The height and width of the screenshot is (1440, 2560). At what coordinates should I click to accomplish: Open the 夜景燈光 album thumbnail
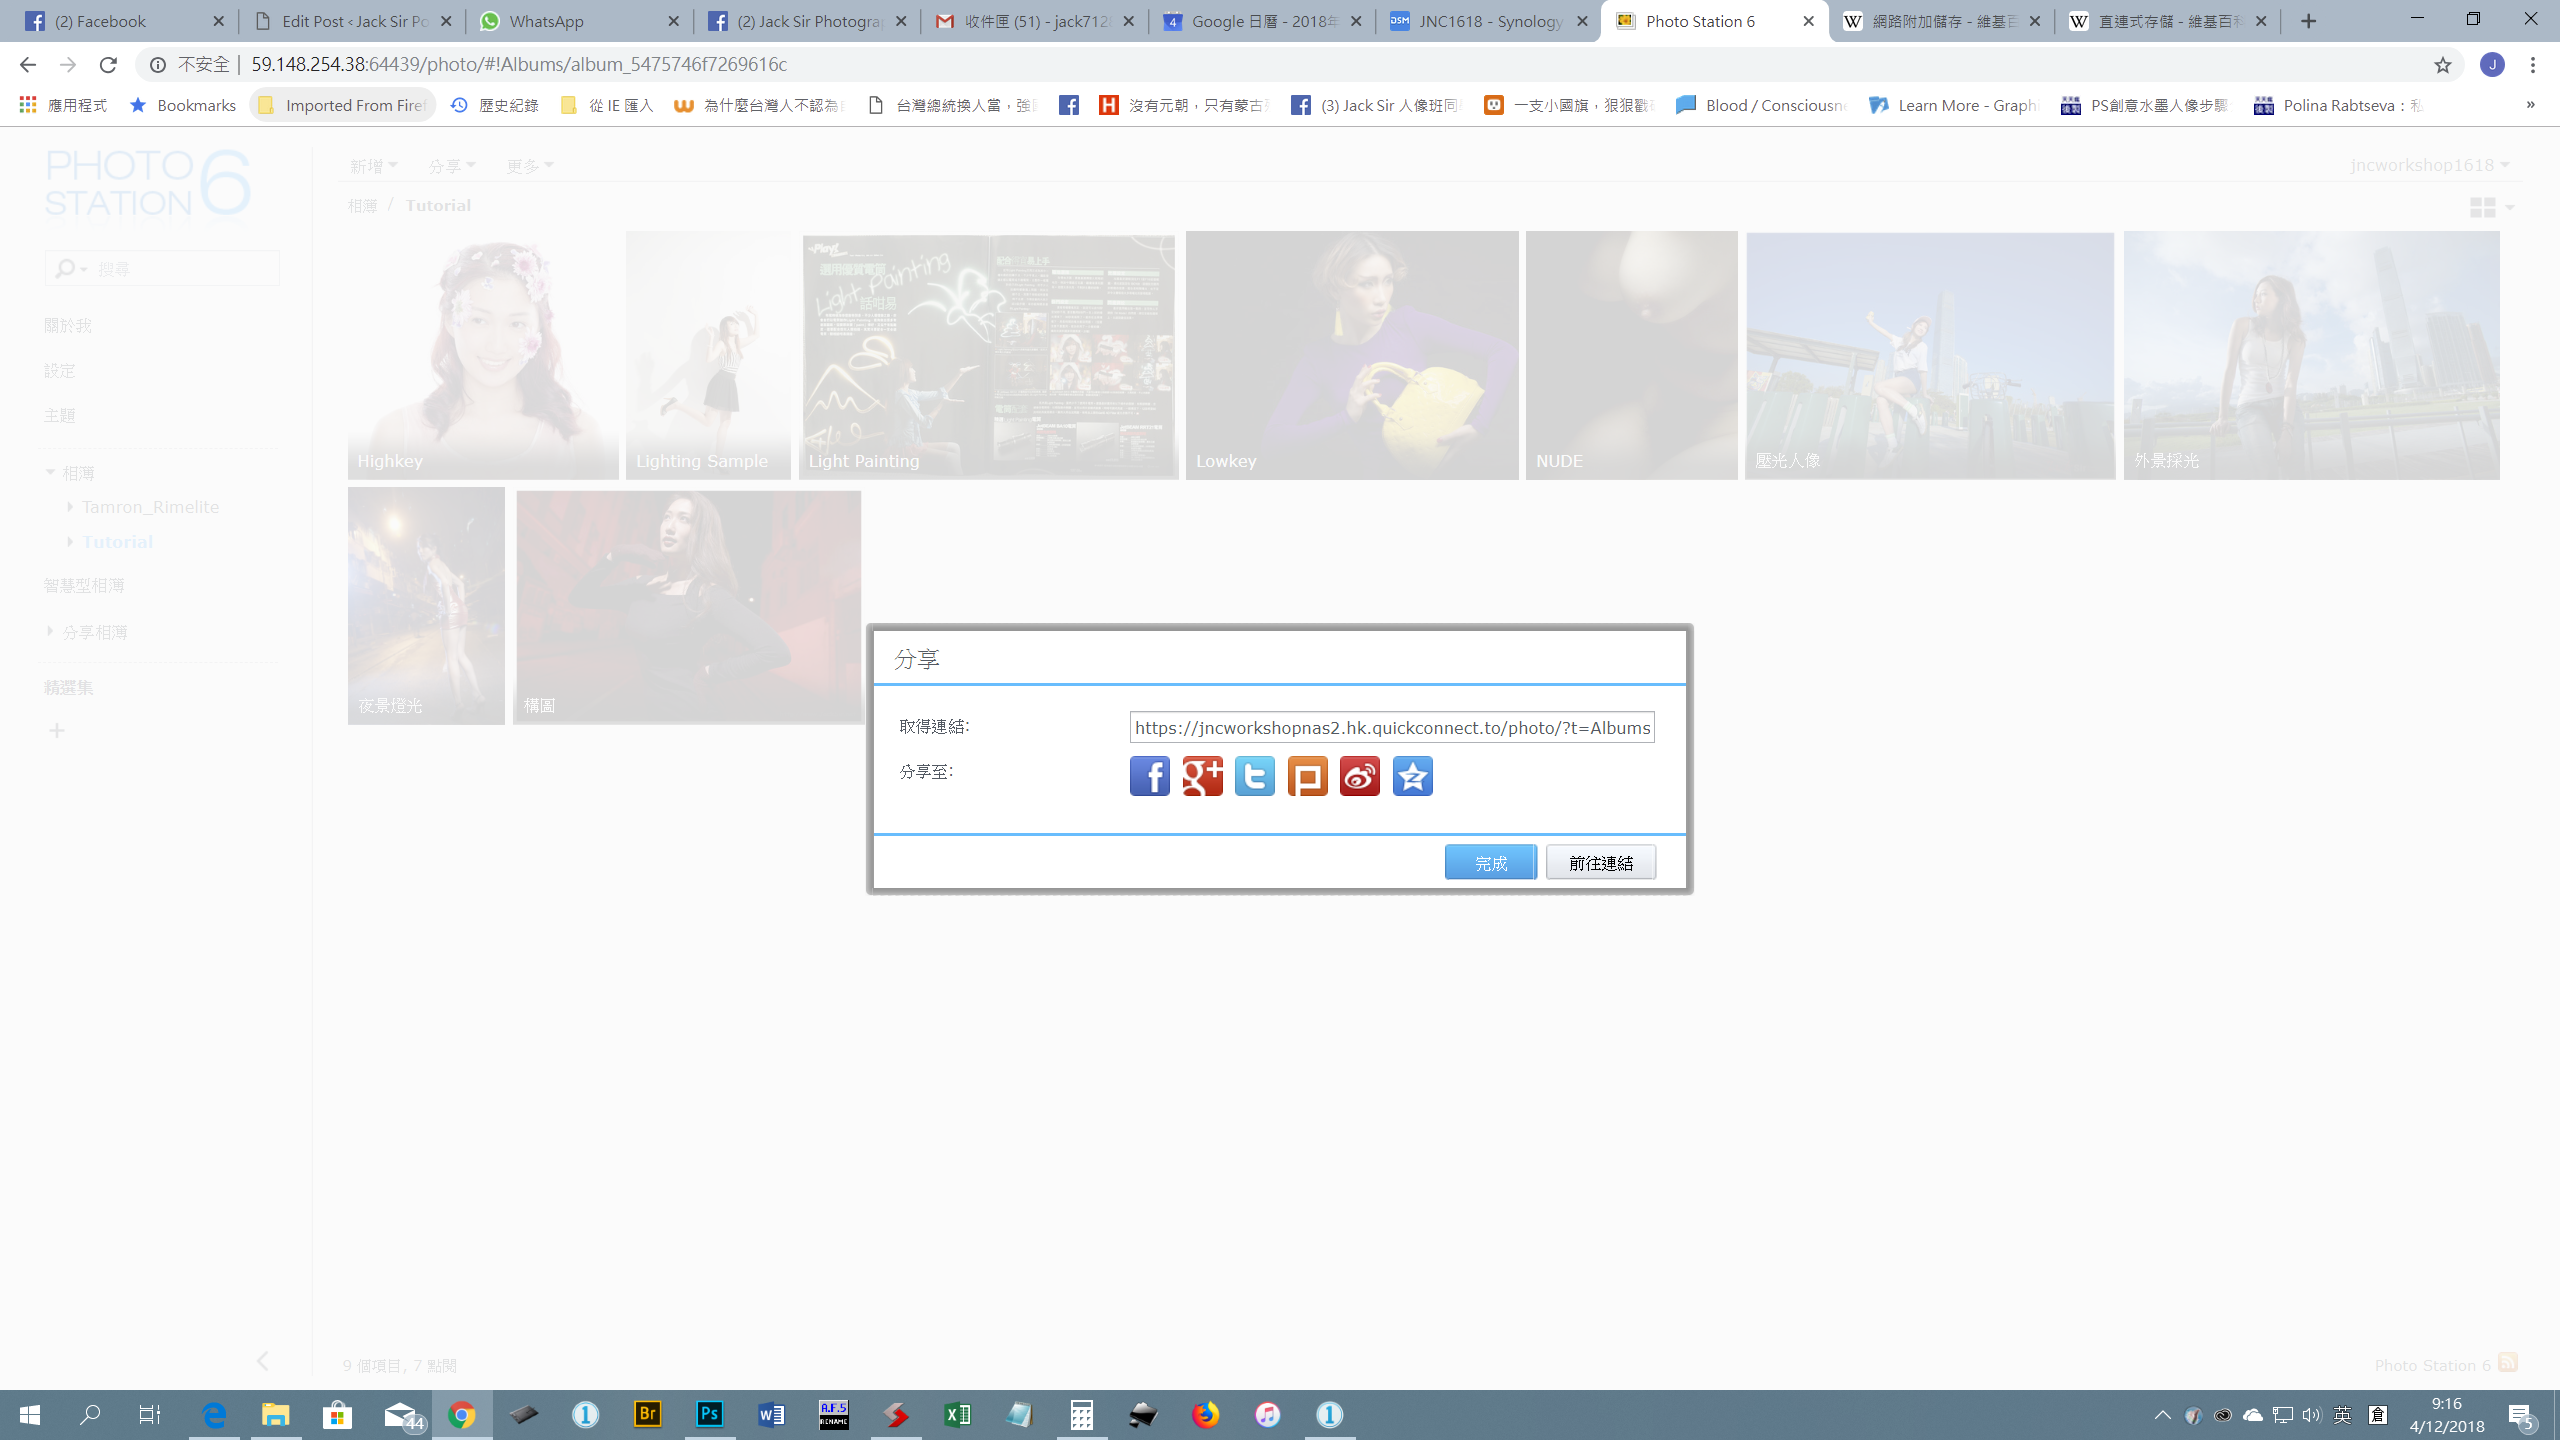click(x=426, y=606)
